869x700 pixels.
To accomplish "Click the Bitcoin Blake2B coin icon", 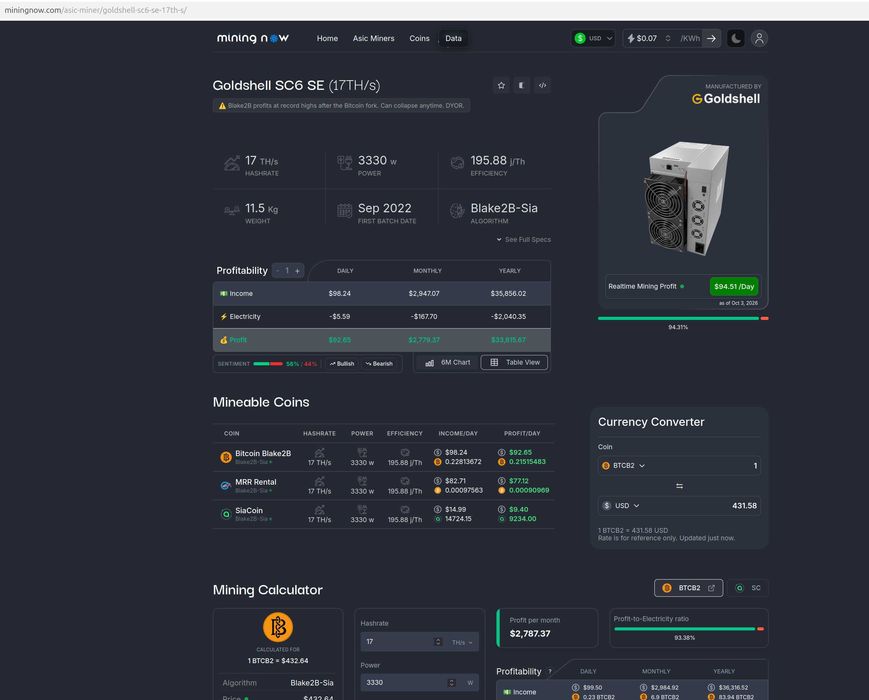I will pyautogui.click(x=226, y=457).
